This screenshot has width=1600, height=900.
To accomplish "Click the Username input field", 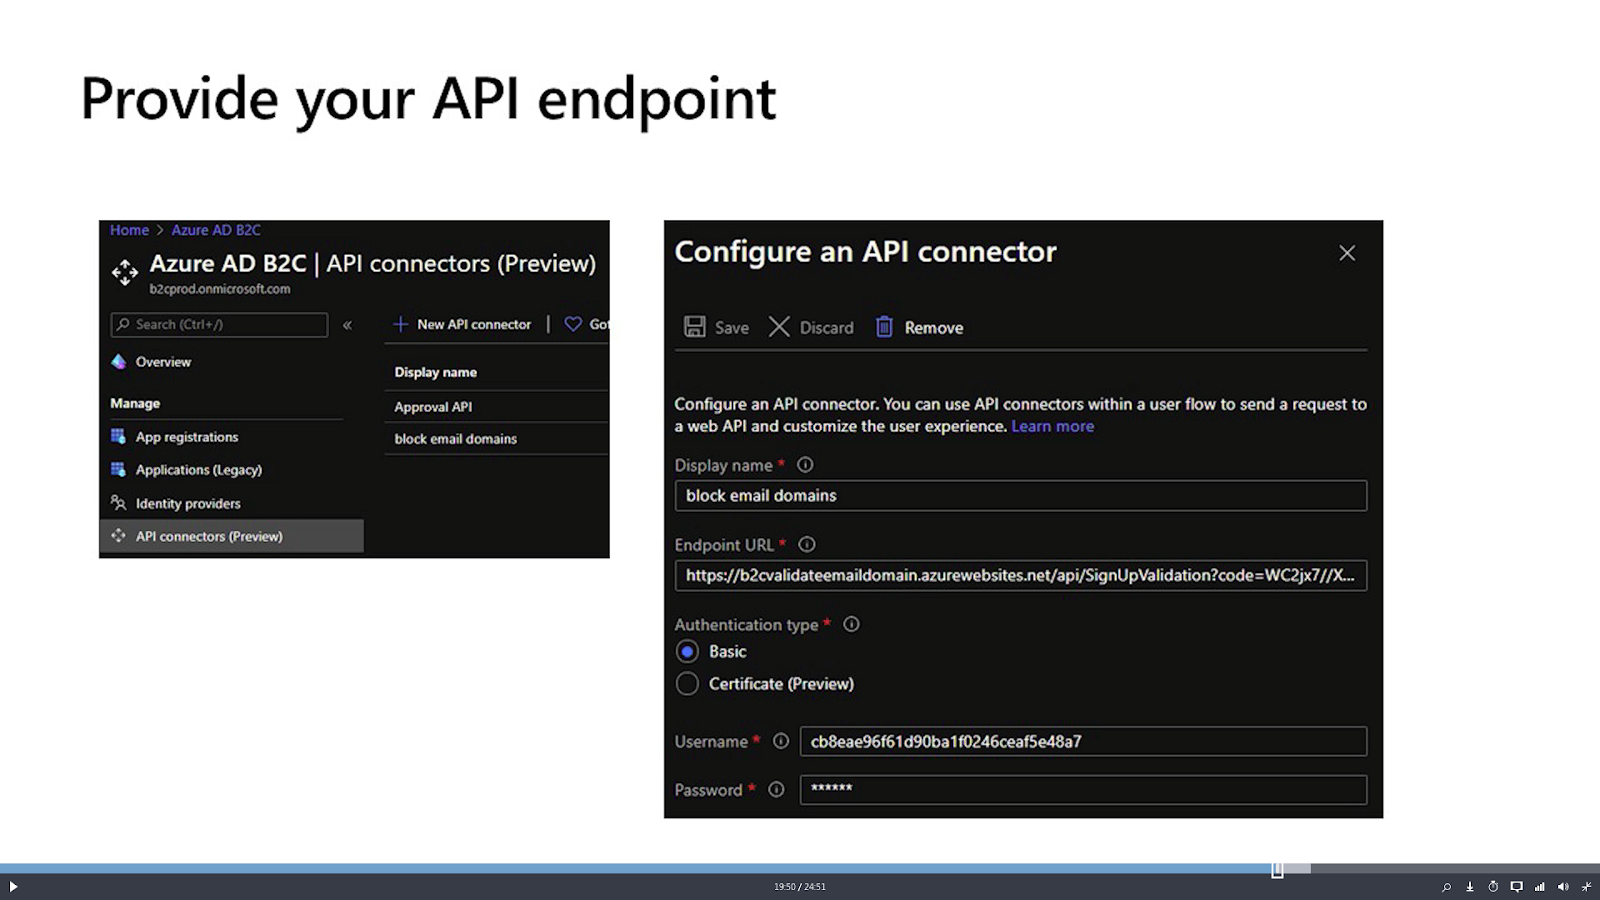I will (x=1083, y=741).
